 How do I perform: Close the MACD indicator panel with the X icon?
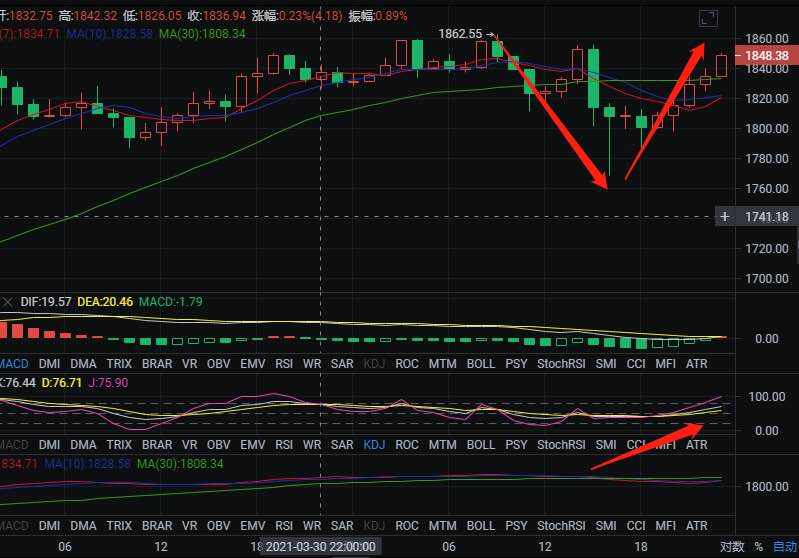coord(7,302)
